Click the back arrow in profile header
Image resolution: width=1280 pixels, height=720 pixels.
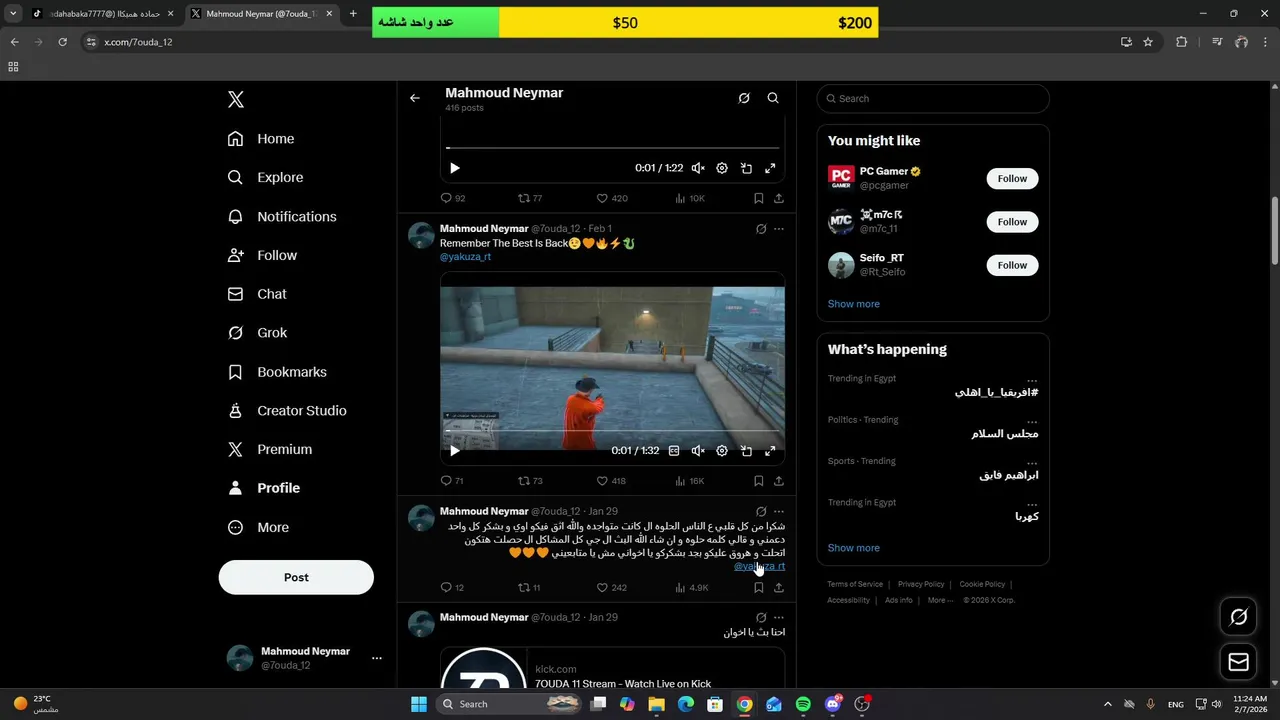415,98
